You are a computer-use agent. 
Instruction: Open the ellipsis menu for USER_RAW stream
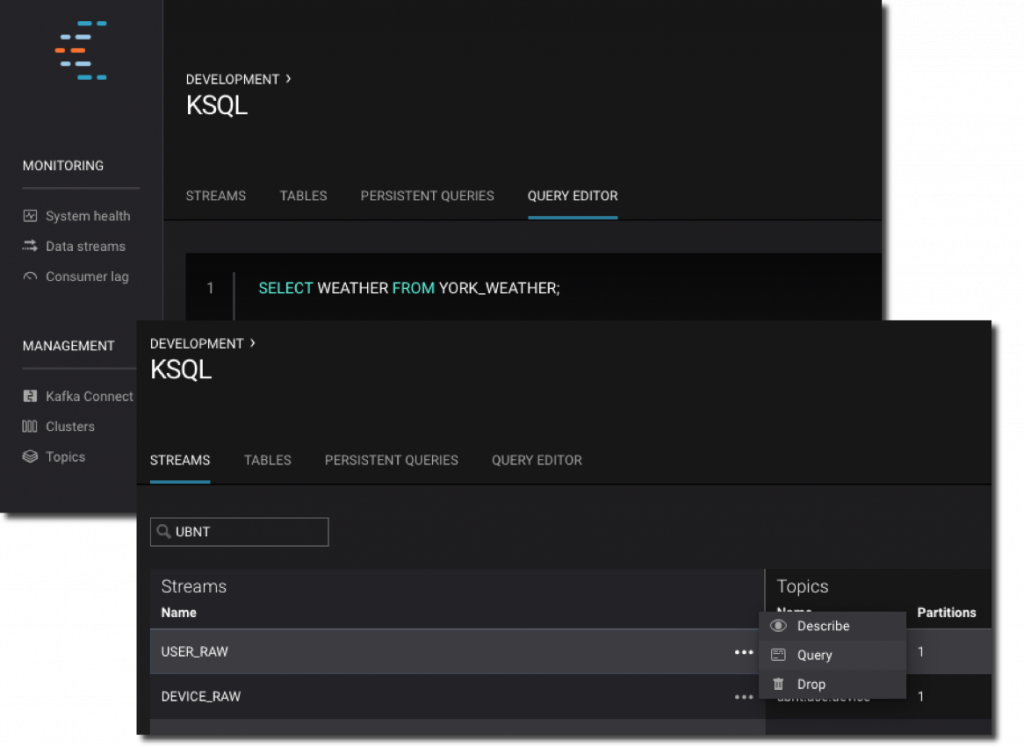coord(743,651)
